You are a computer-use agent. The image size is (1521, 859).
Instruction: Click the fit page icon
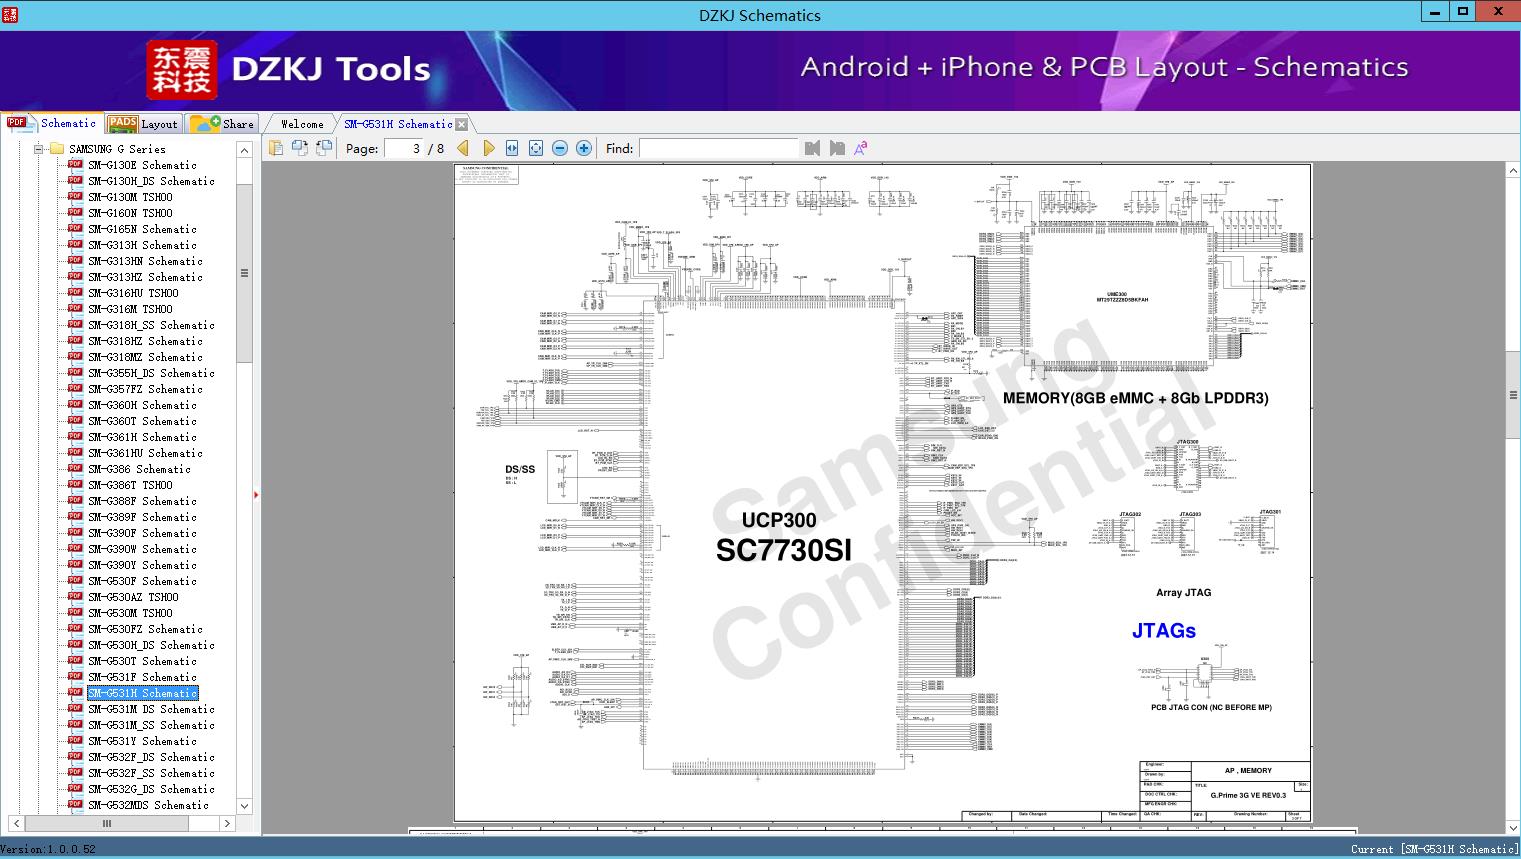tap(536, 148)
